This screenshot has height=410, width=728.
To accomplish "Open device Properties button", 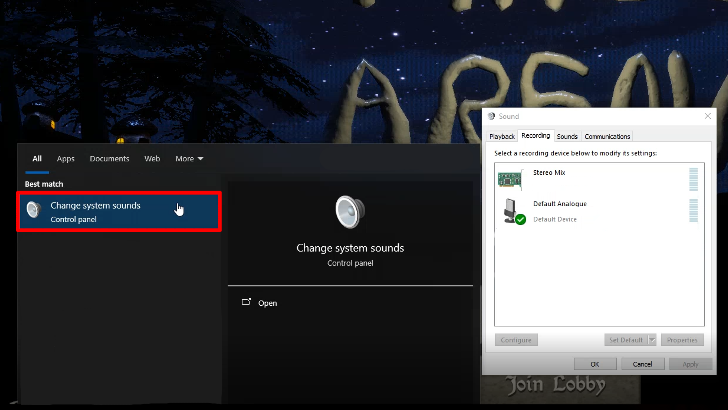I will coord(682,340).
